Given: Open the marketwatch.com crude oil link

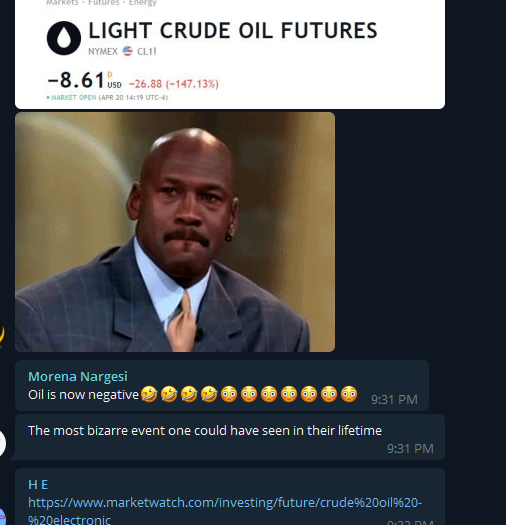Looking at the screenshot, I should [225, 511].
